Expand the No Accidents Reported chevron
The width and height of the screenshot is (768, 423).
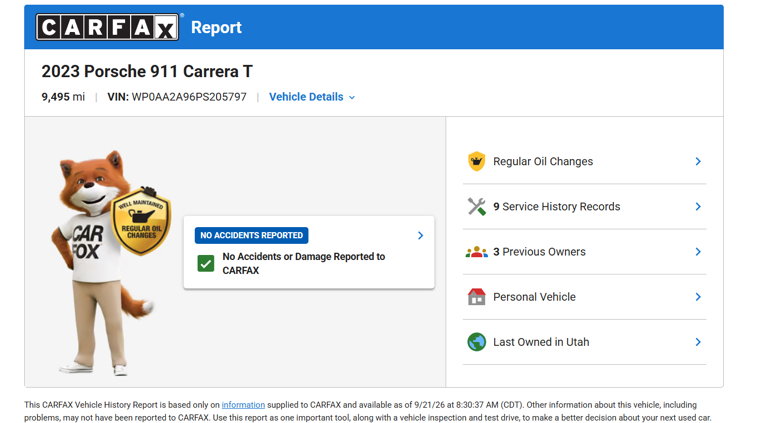click(x=420, y=235)
